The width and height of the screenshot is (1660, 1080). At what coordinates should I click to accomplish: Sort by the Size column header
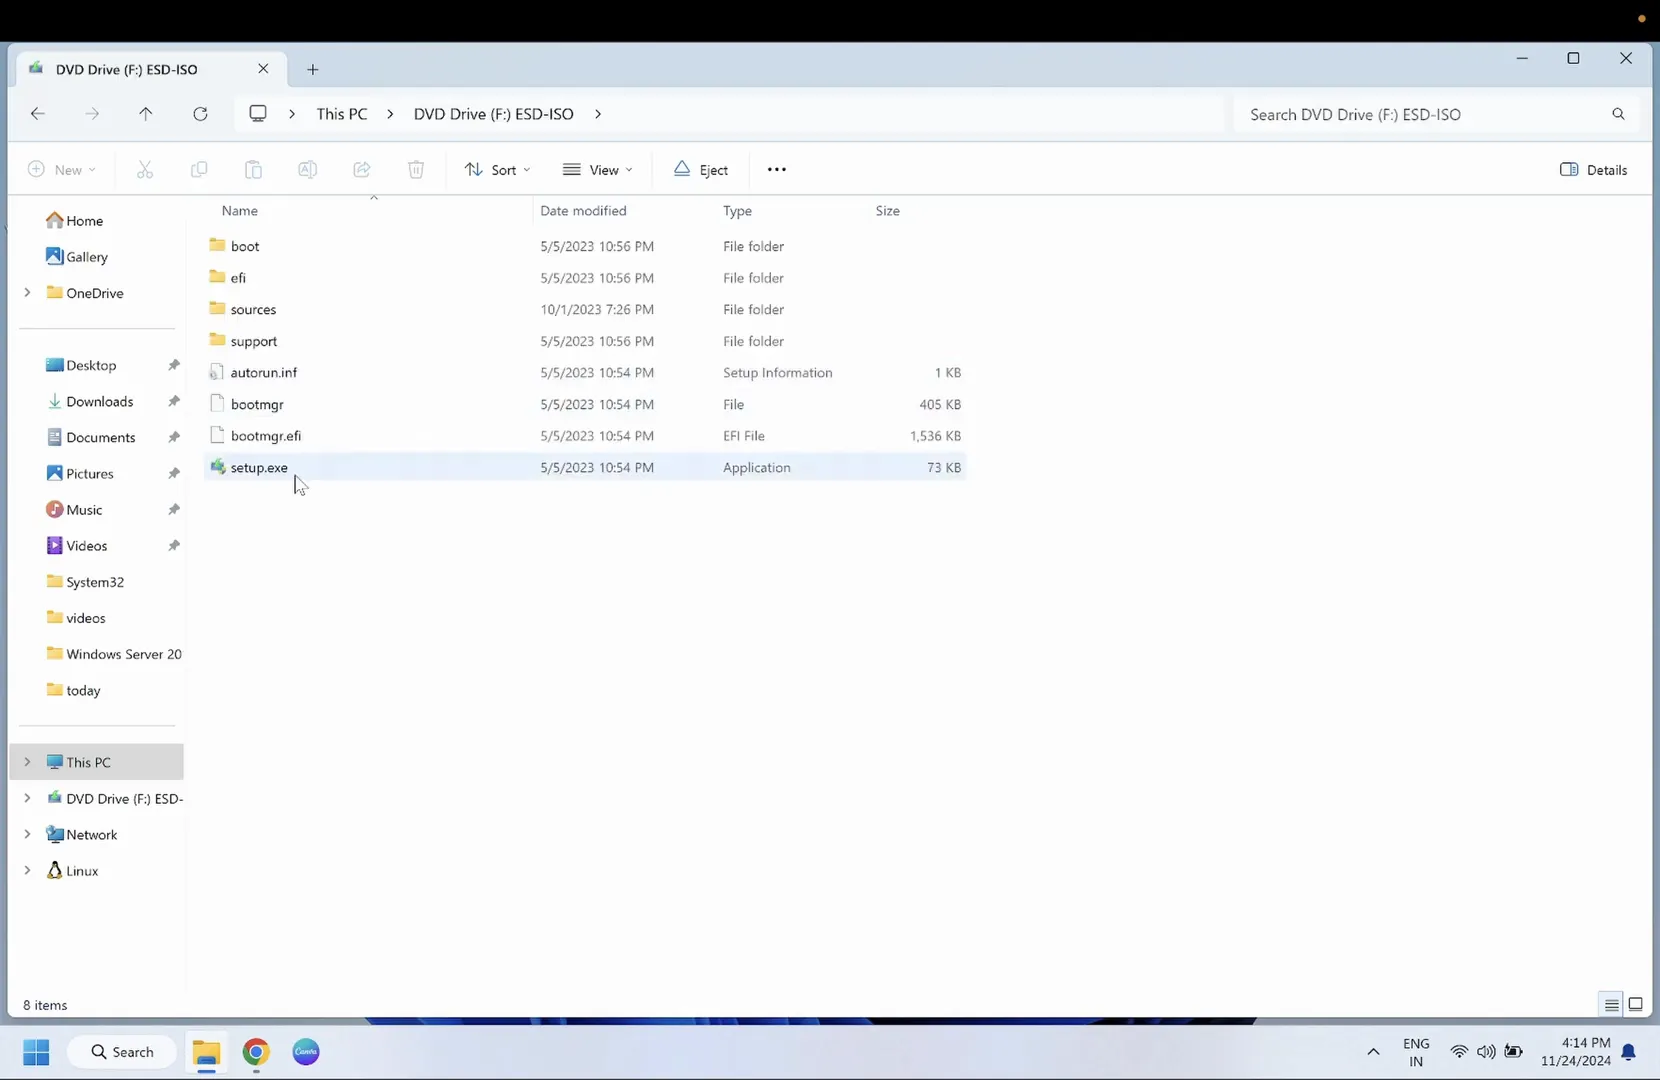(x=888, y=211)
